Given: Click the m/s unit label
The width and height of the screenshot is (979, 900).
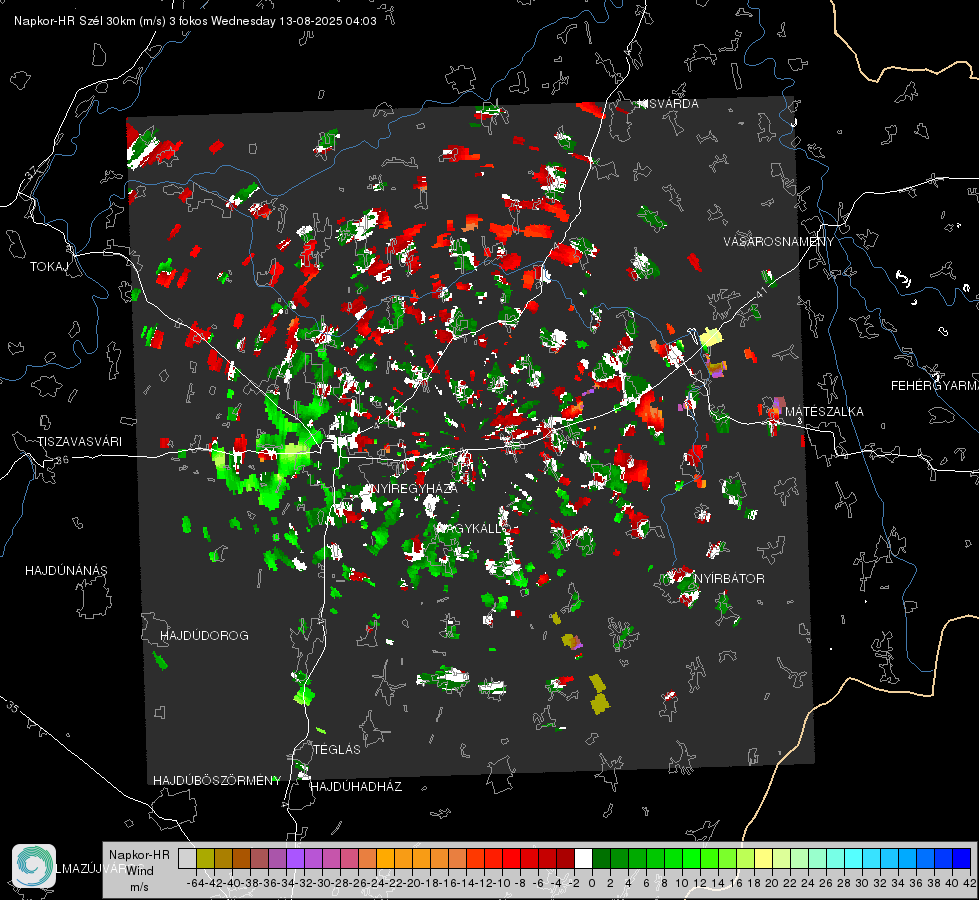Looking at the screenshot, I should (139, 887).
